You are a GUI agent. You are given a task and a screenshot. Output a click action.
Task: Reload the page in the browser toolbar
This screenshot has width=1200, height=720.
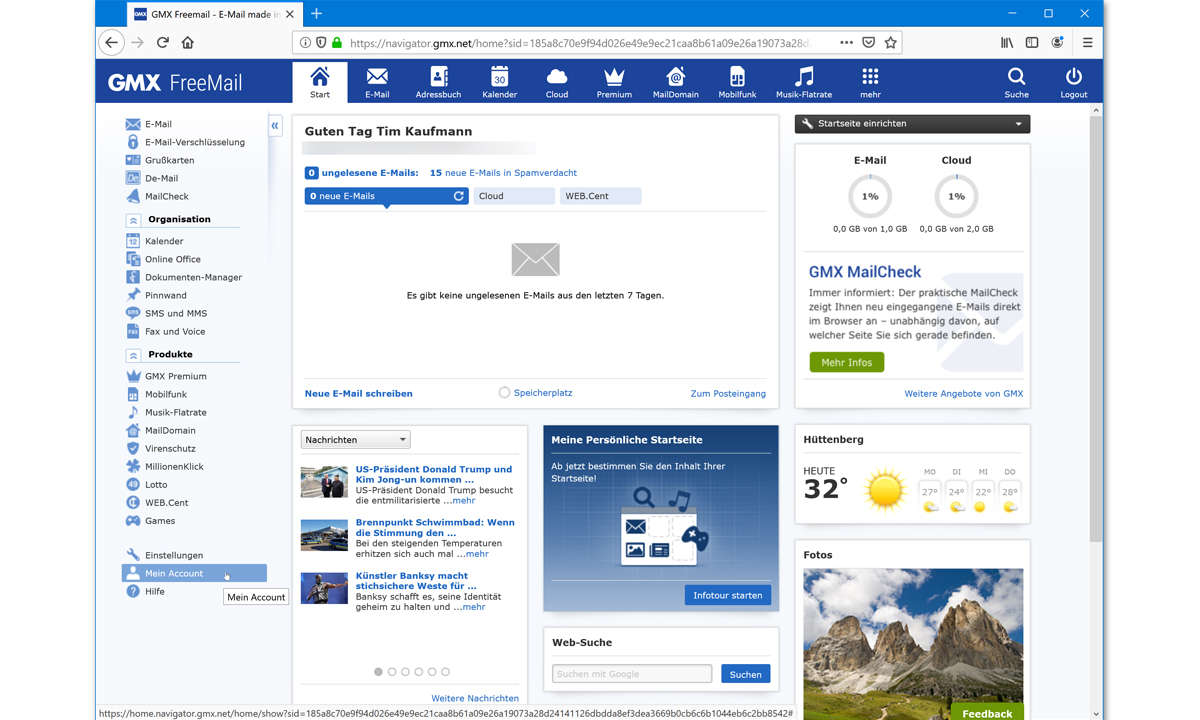[162, 43]
